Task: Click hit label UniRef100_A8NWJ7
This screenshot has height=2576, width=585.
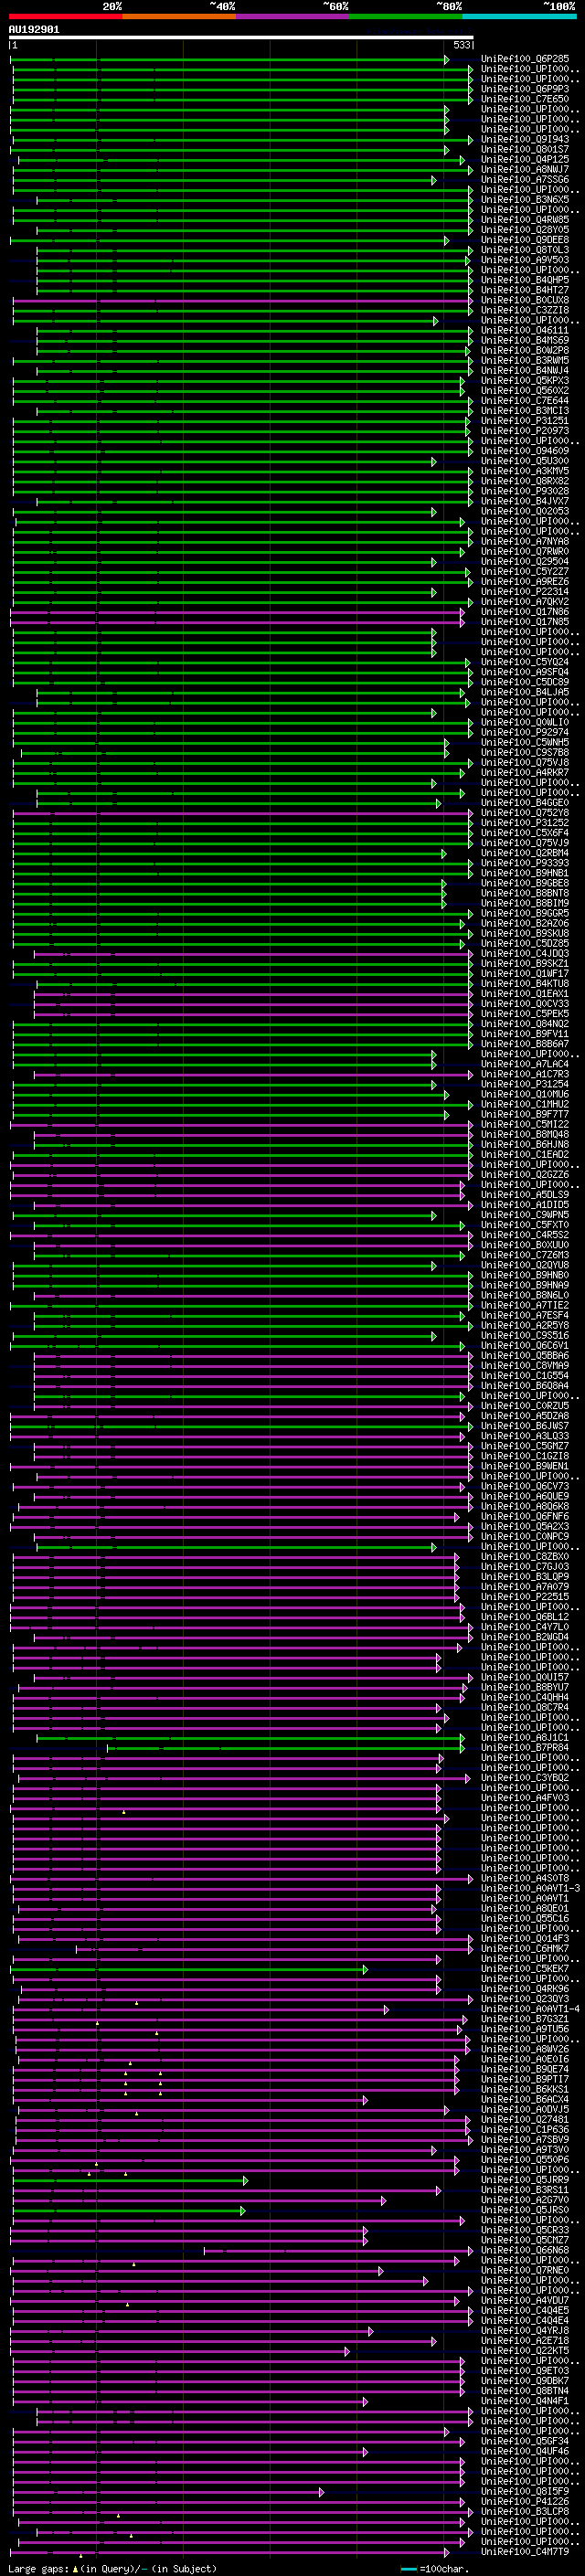Action: pos(525,169)
